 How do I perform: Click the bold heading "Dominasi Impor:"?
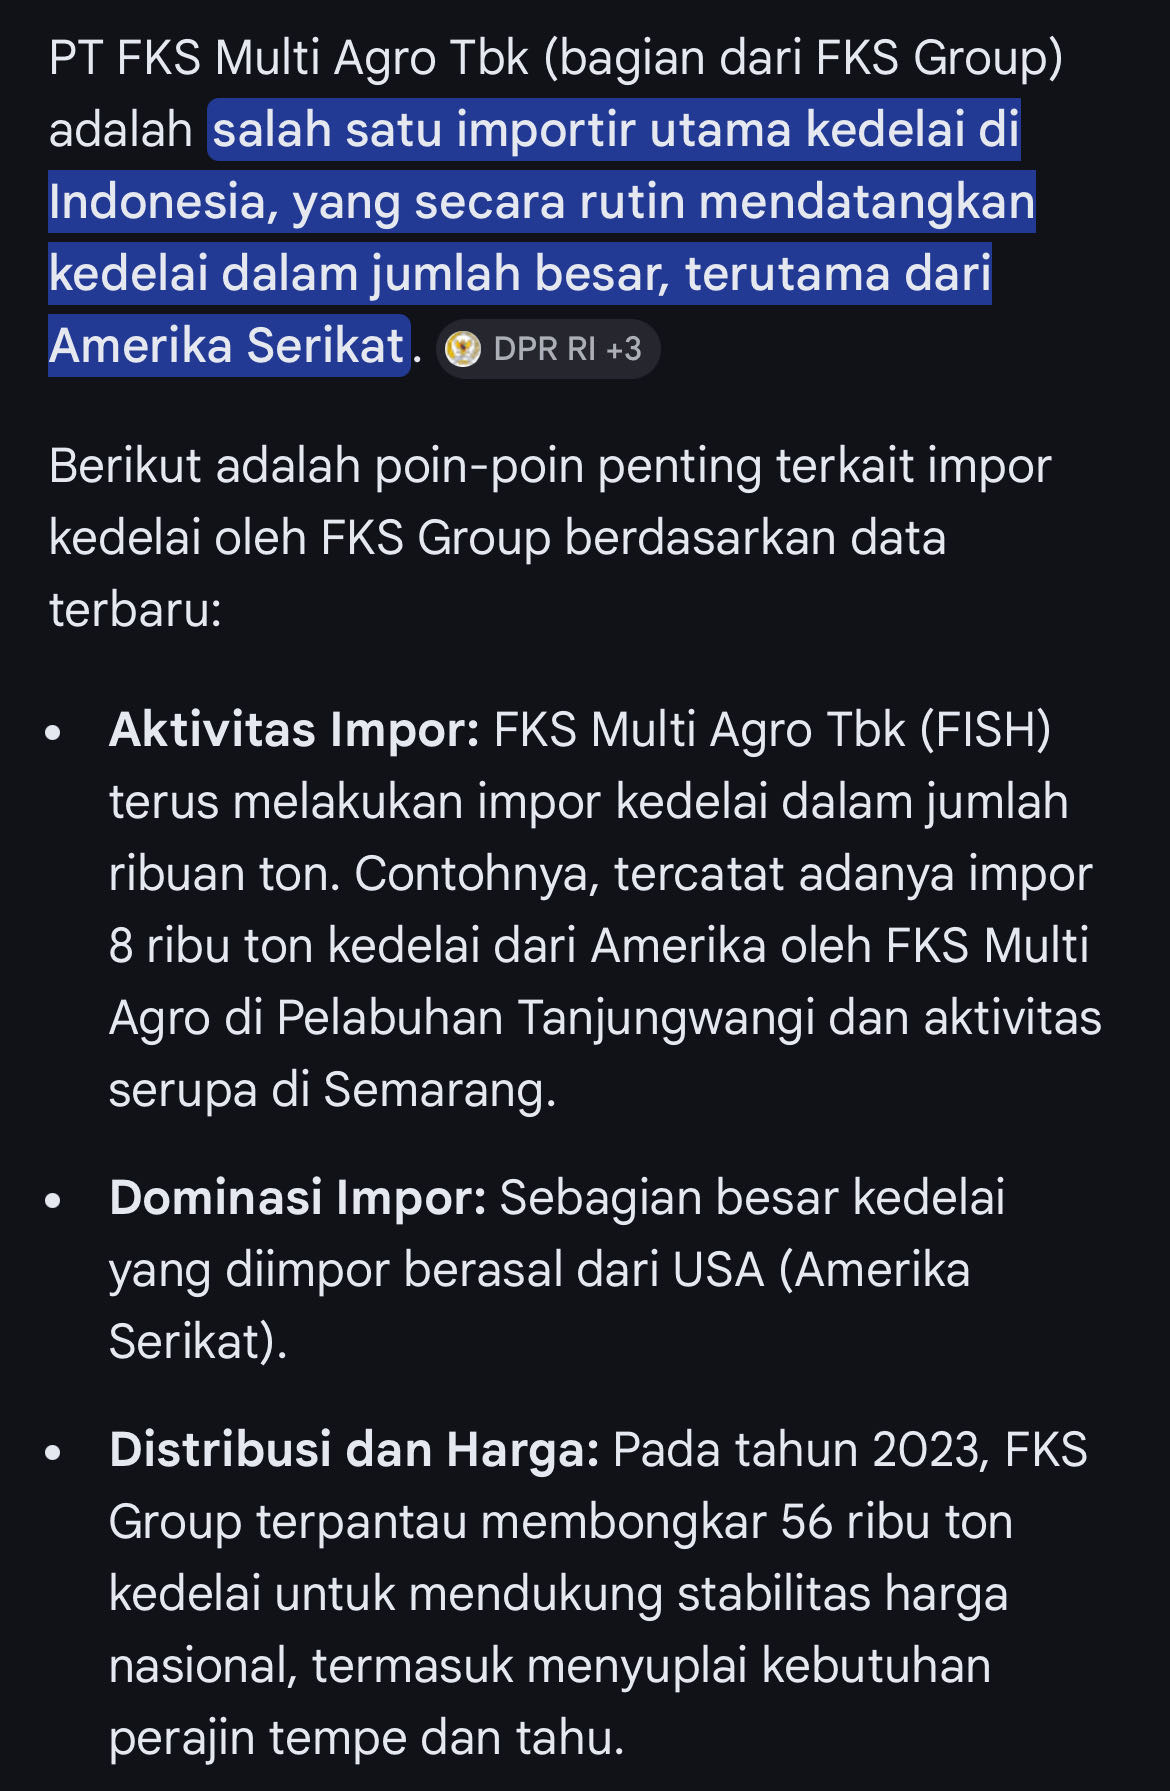tap(298, 1198)
